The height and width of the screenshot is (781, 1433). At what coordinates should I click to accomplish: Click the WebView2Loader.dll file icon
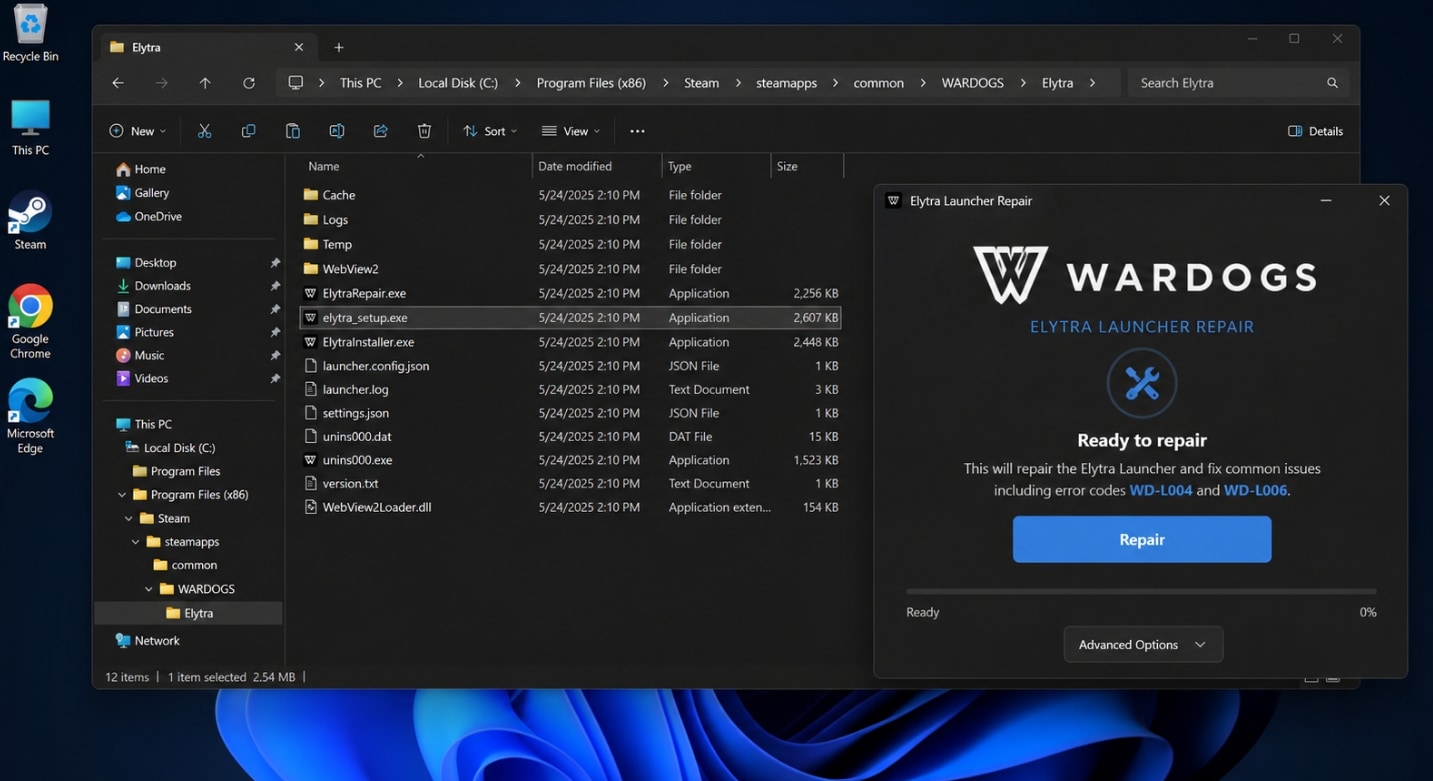click(311, 507)
